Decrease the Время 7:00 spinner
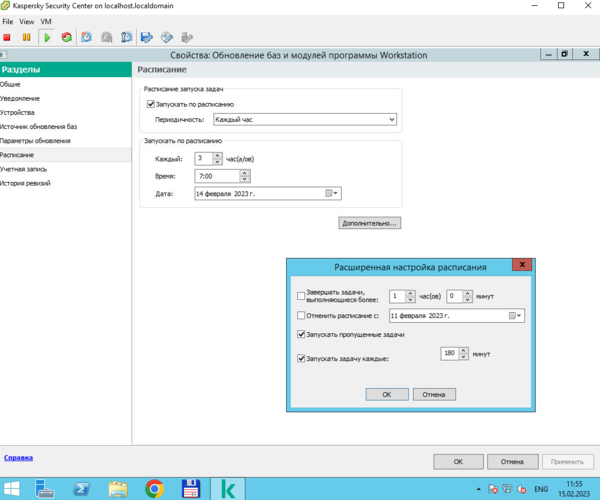The image size is (600, 500). 245,179
